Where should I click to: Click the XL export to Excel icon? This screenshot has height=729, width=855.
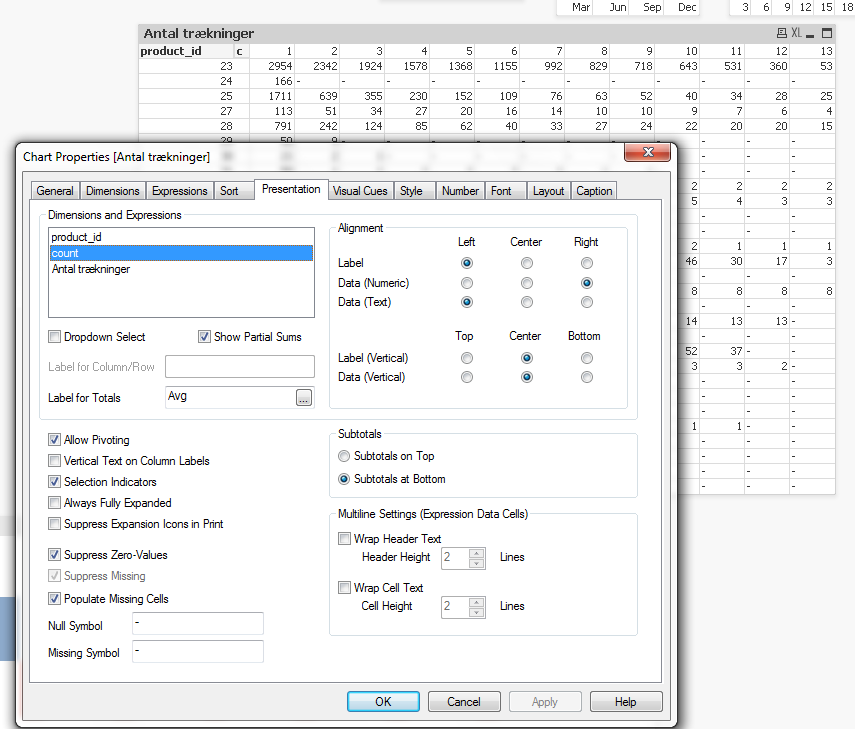[796, 34]
